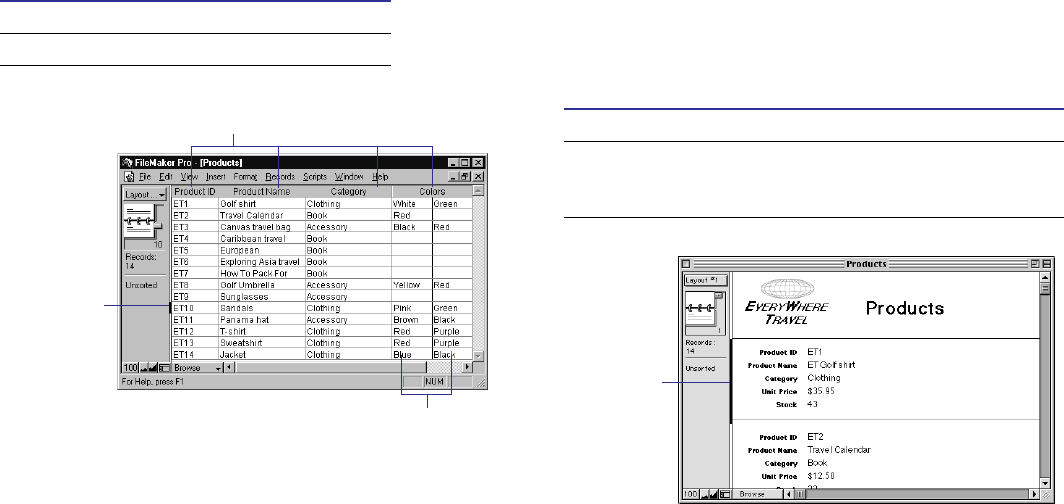Click left scroll arrow in FileMaker Pro window
Screen dimensions: 1064x504
coord(229,368)
